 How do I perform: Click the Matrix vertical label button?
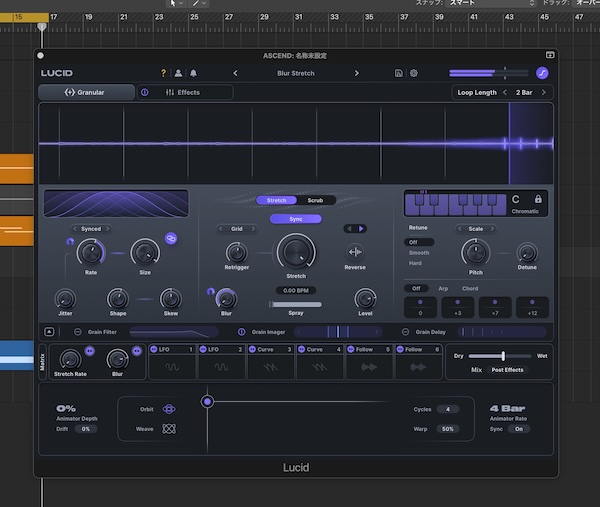[x=42, y=362]
